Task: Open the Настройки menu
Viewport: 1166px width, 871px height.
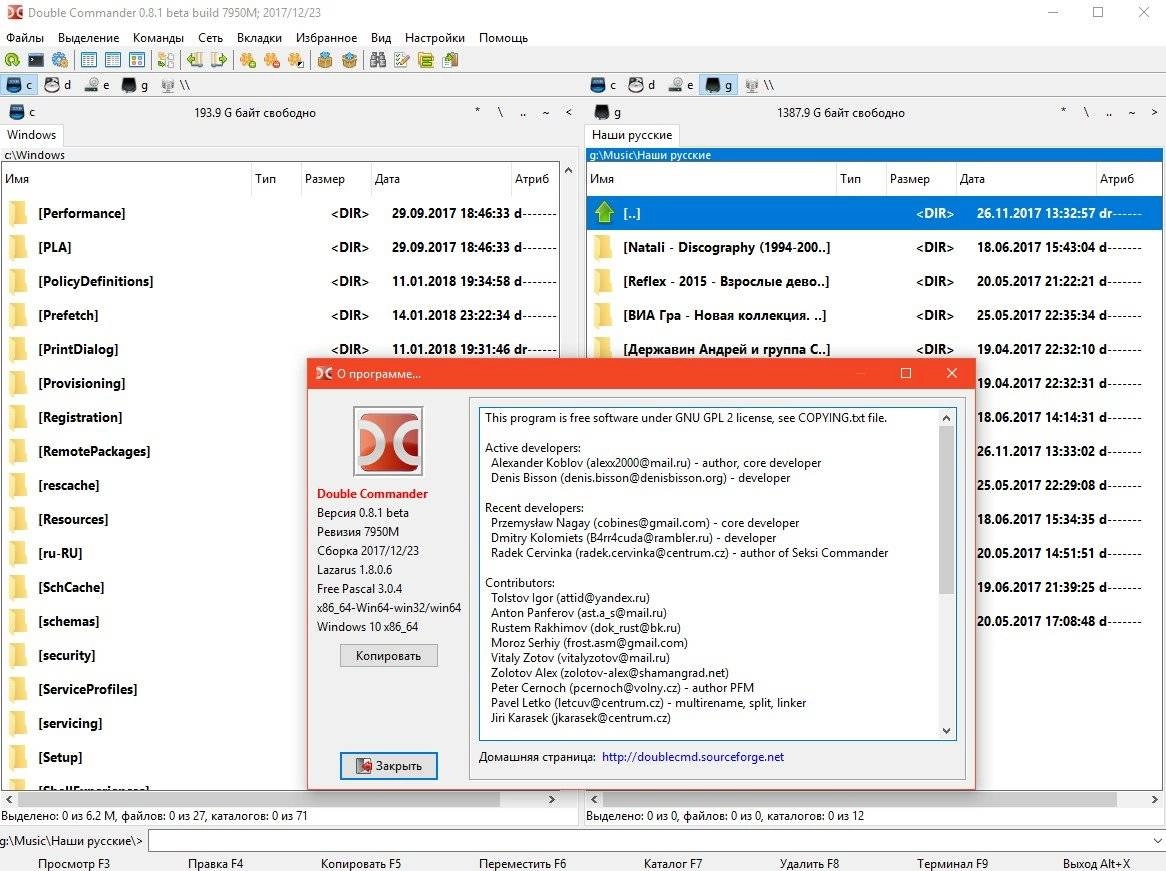Action: click(x=434, y=37)
